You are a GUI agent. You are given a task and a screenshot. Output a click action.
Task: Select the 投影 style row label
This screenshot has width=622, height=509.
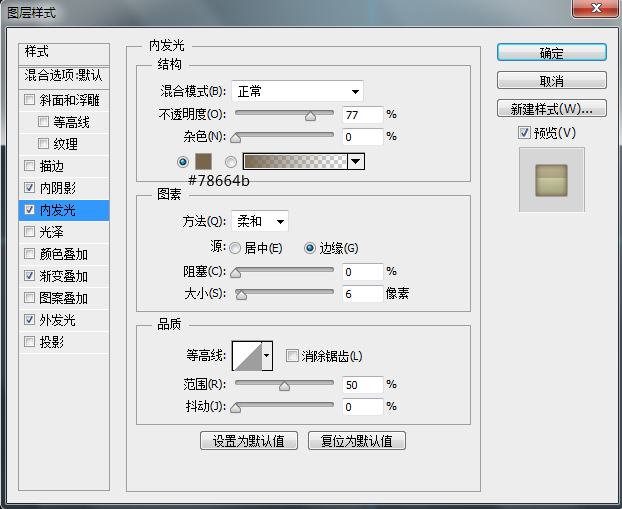click(52, 342)
